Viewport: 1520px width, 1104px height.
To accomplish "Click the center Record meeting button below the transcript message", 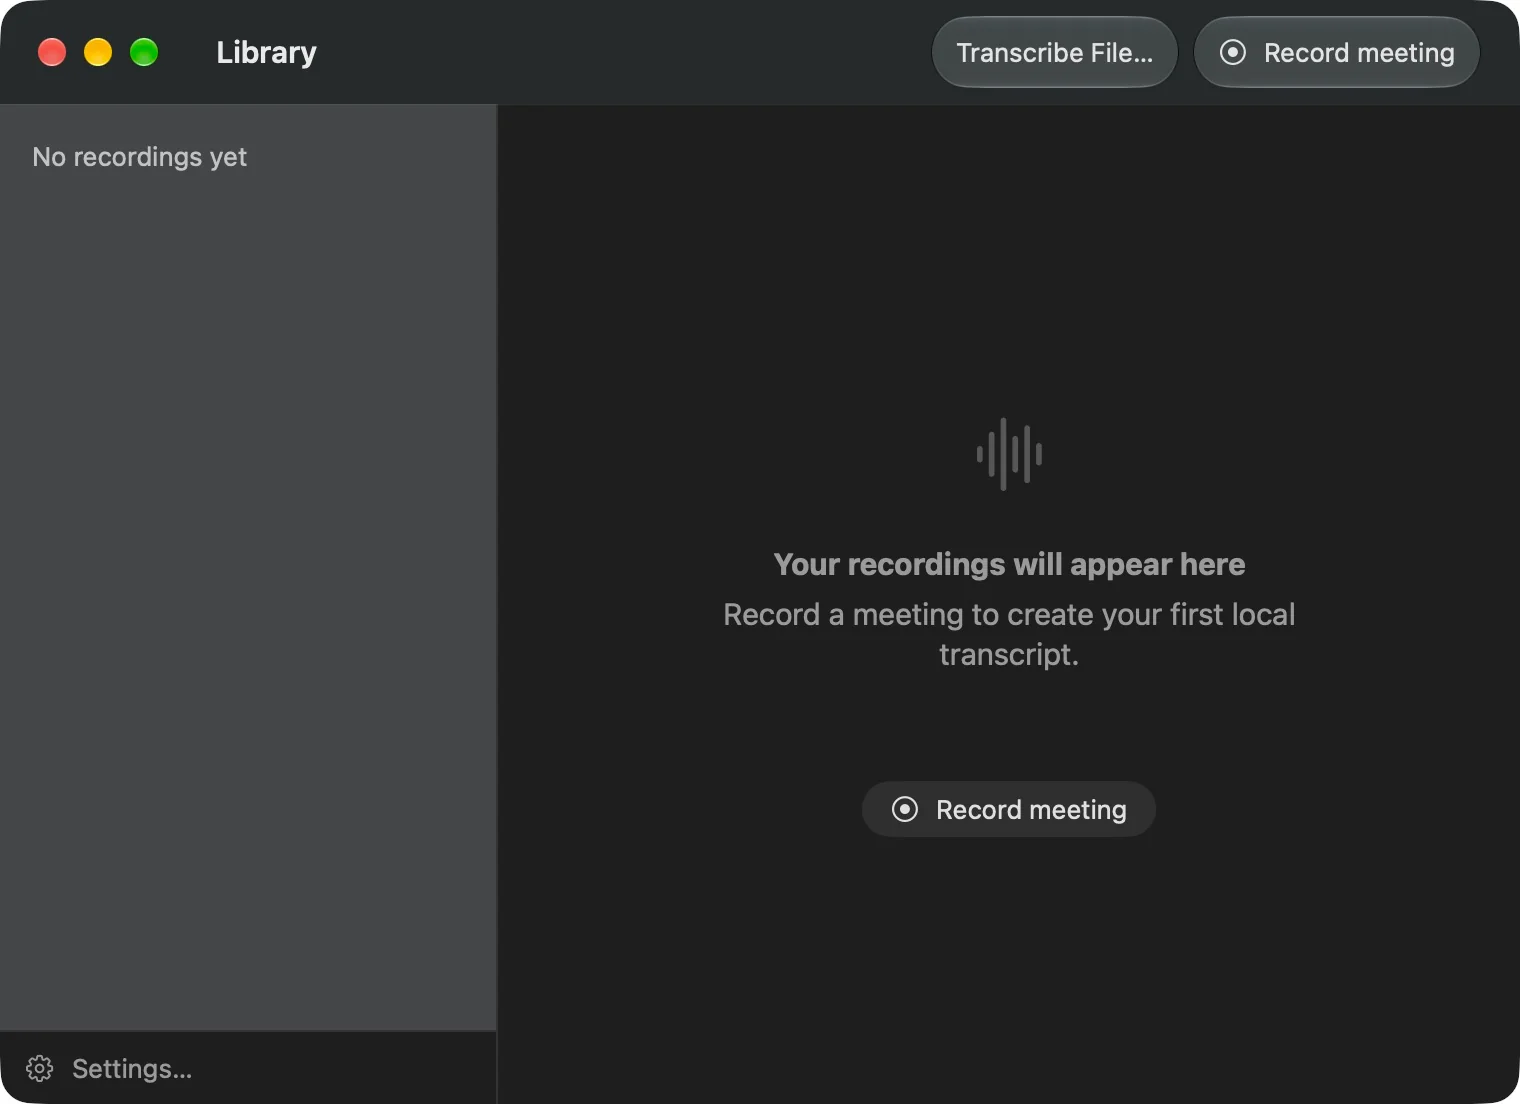I will point(1009,809).
